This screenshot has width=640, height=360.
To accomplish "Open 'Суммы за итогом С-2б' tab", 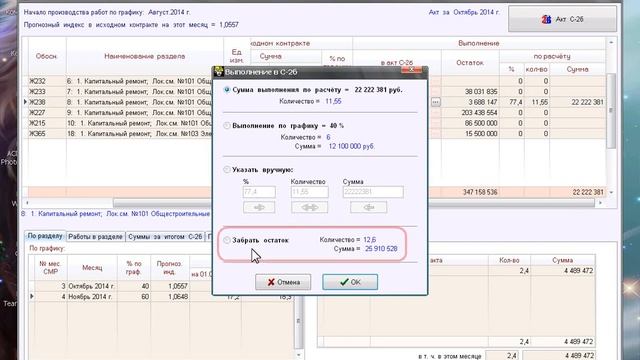I will [165, 236].
